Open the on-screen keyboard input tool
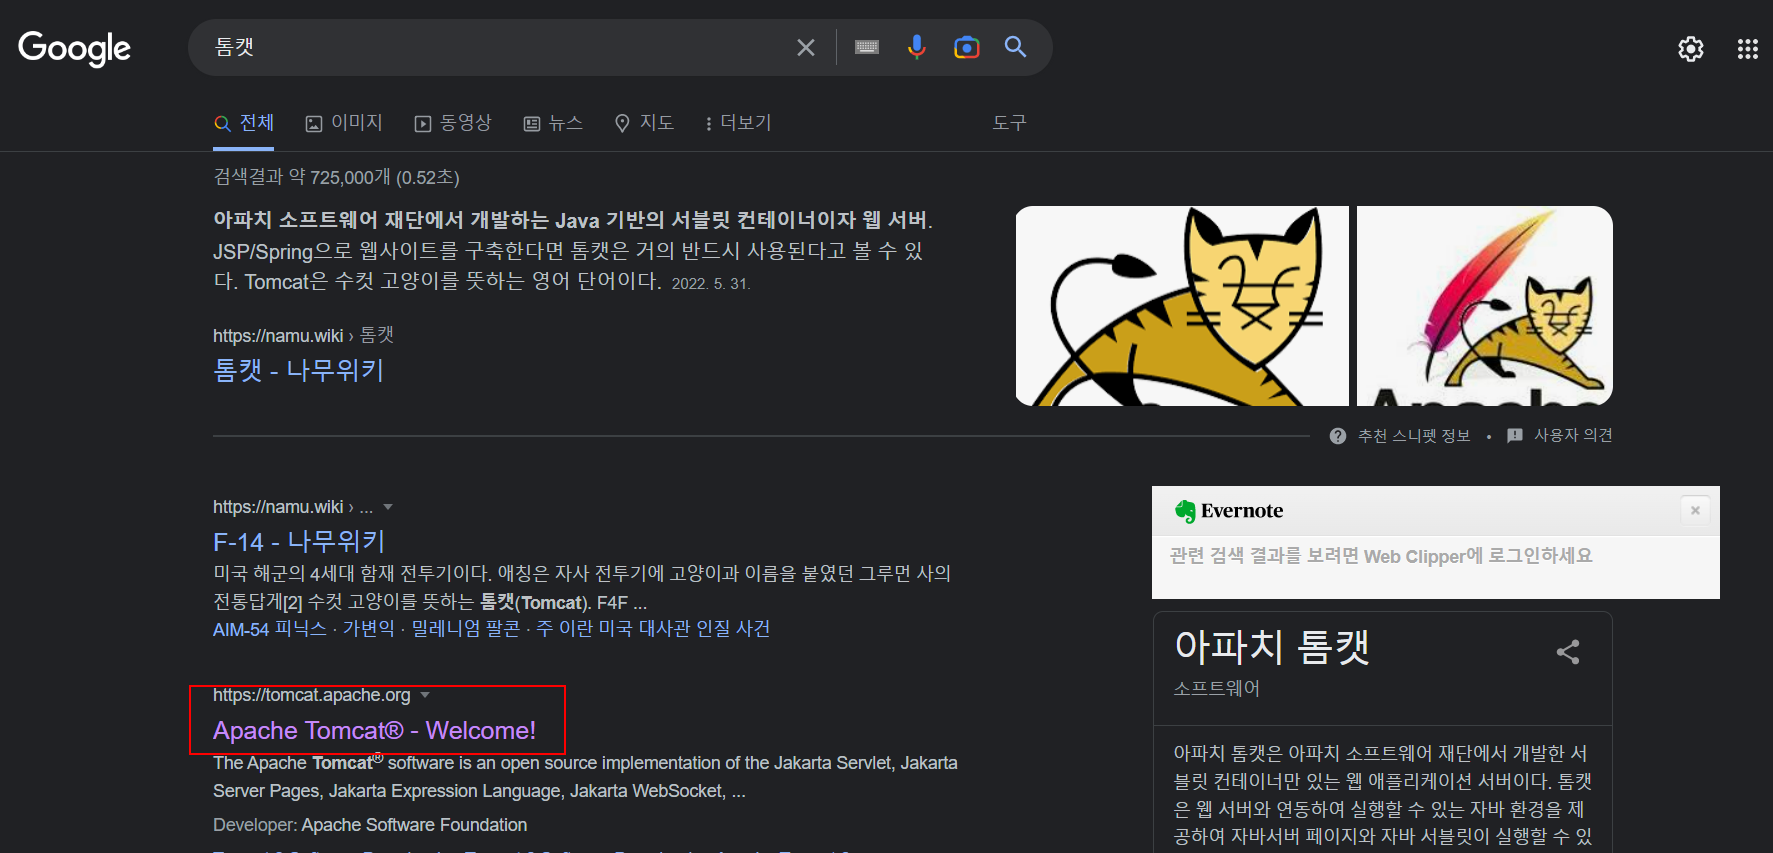Image resolution: width=1773 pixels, height=853 pixels. tap(867, 47)
